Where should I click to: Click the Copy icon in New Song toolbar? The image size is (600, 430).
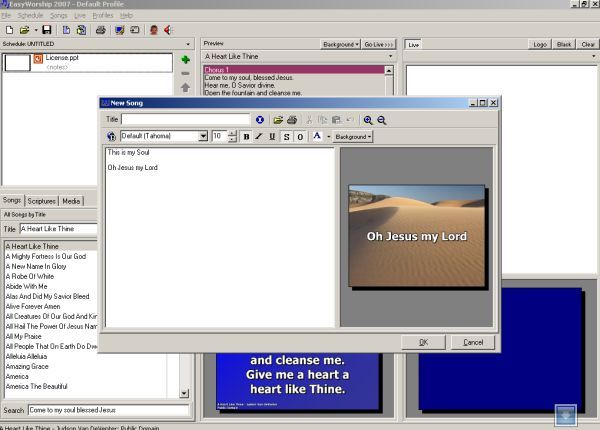coord(323,120)
